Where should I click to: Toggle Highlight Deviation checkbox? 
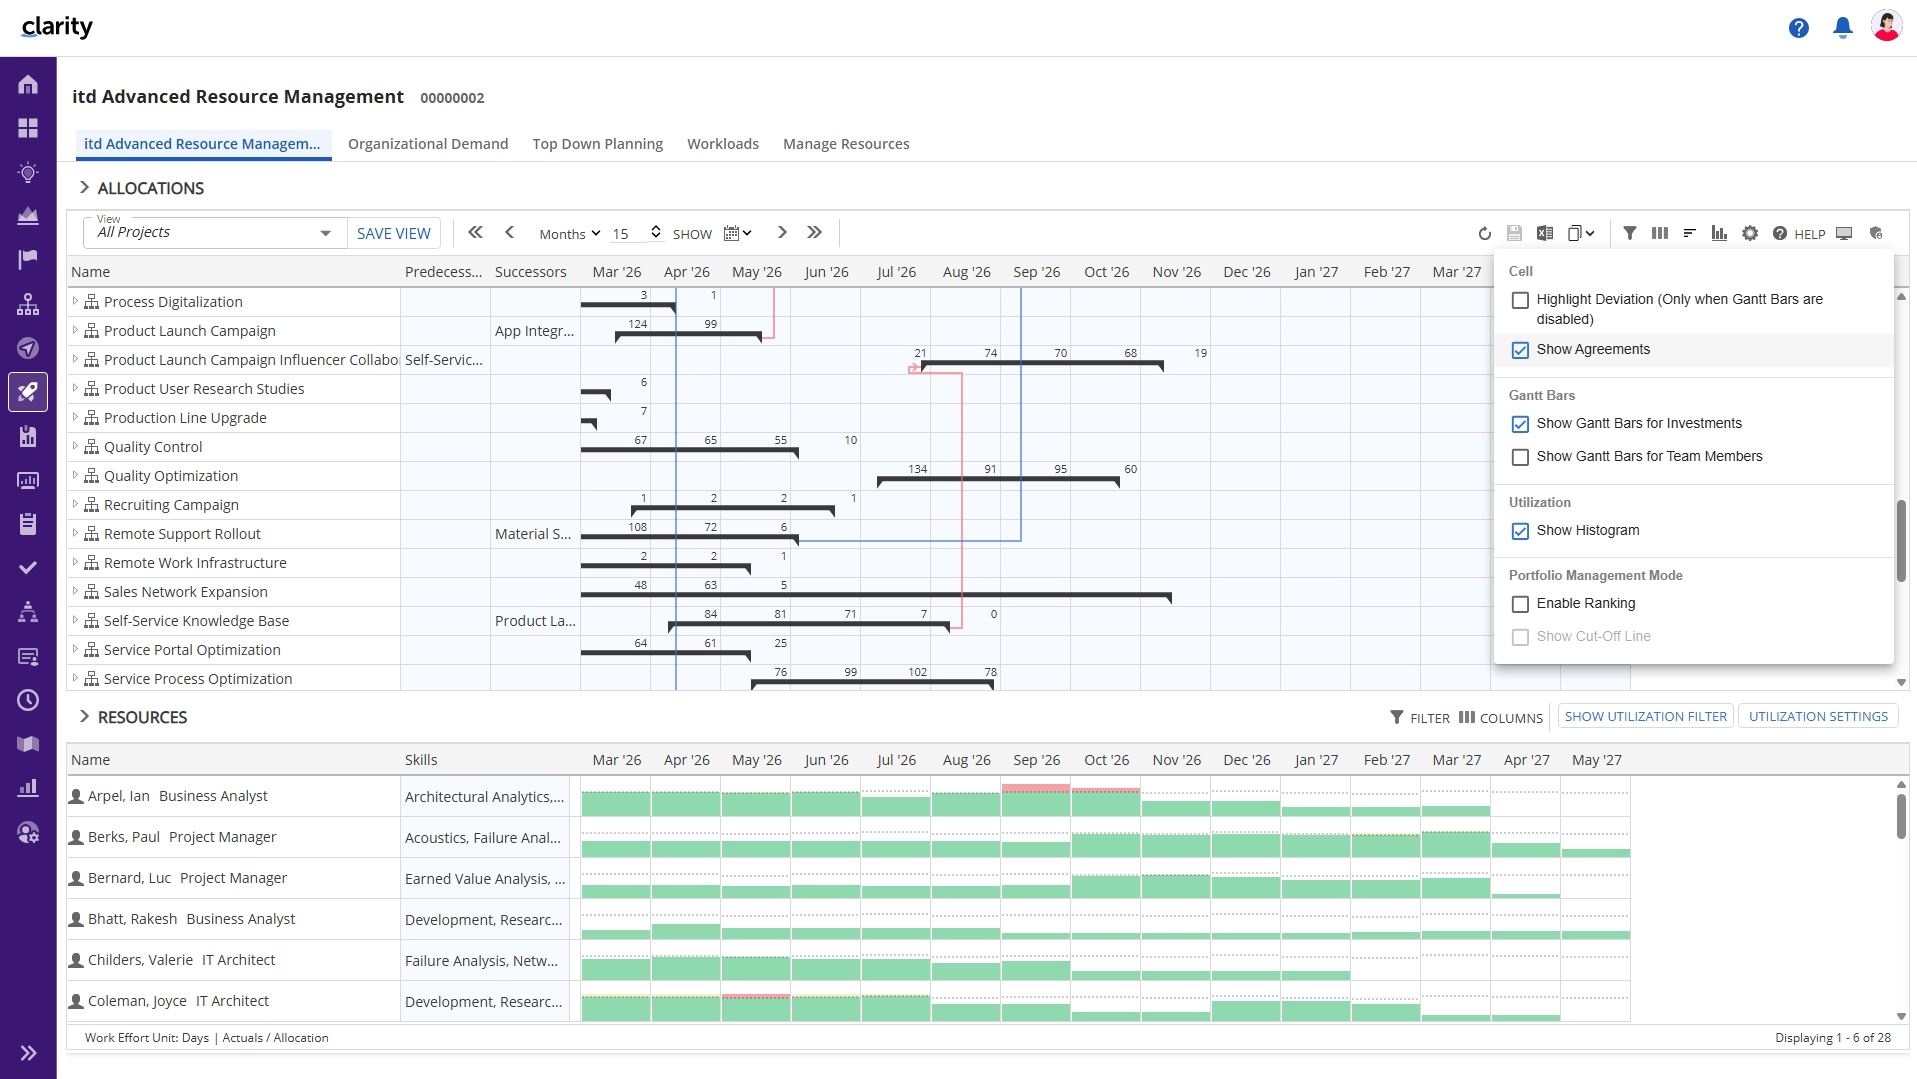(1520, 300)
